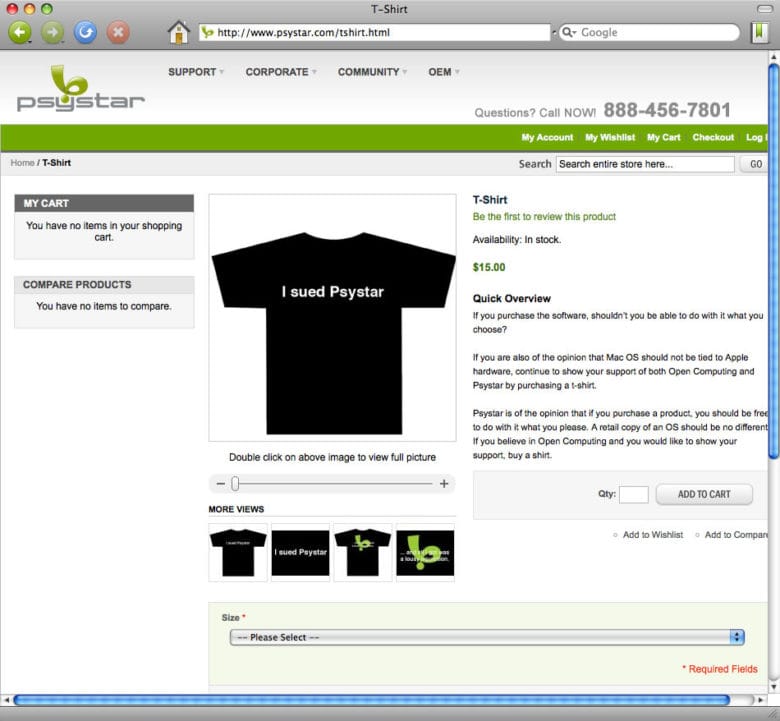Open My Account link
Viewport: 780px width, 721px height.
[x=547, y=137]
